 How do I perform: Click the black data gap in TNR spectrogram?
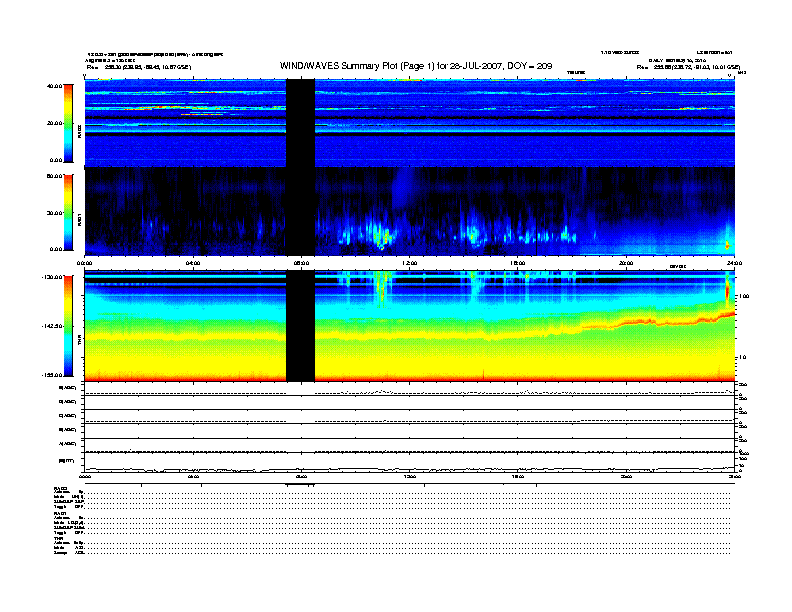pyautogui.click(x=301, y=326)
